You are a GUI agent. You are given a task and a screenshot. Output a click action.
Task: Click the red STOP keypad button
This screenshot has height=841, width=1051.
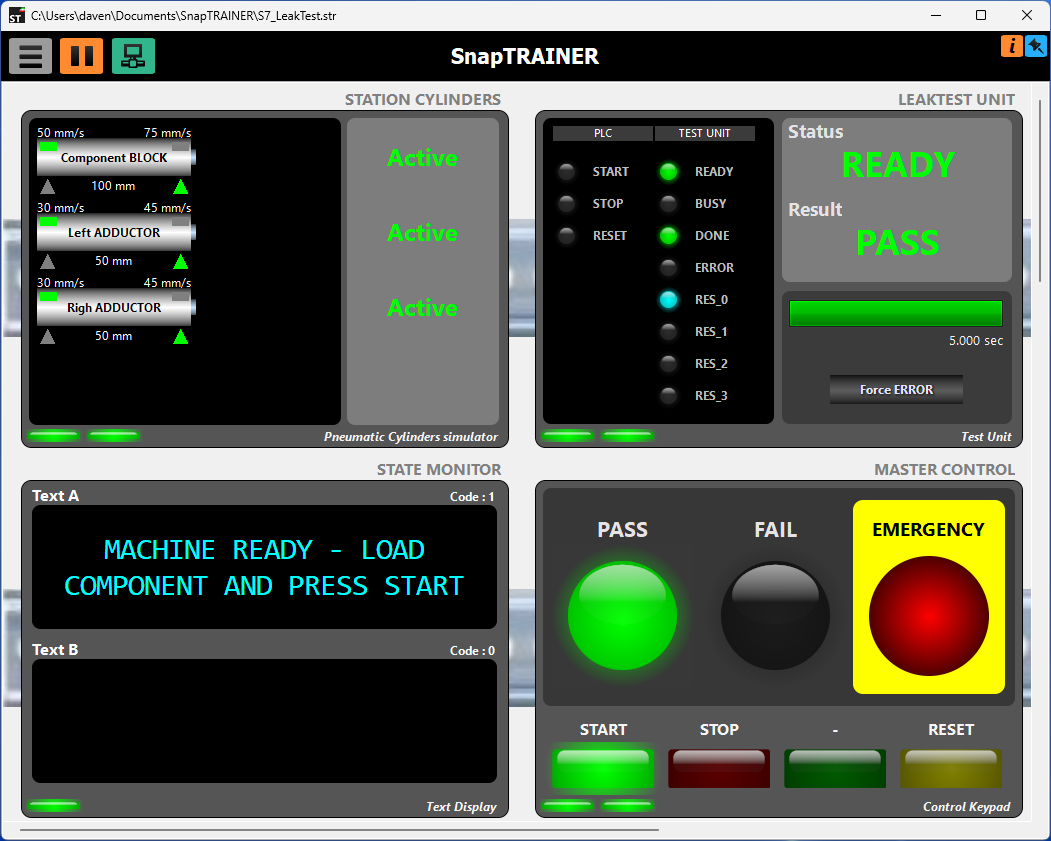(x=719, y=769)
